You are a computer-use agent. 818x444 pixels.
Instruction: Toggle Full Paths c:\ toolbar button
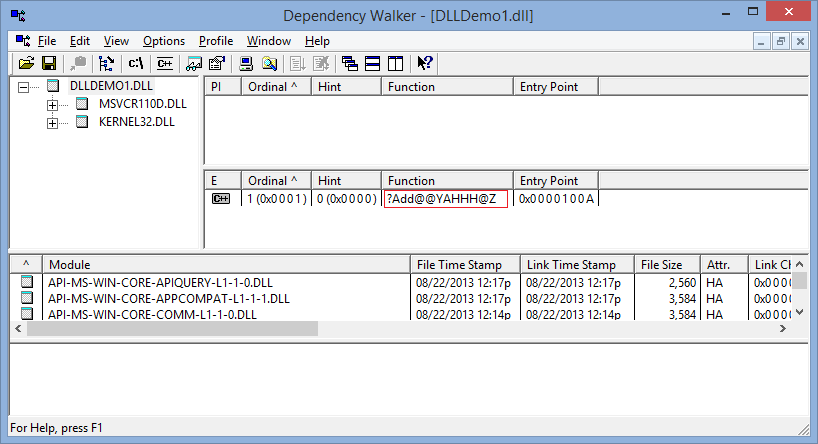click(x=136, y=64)
